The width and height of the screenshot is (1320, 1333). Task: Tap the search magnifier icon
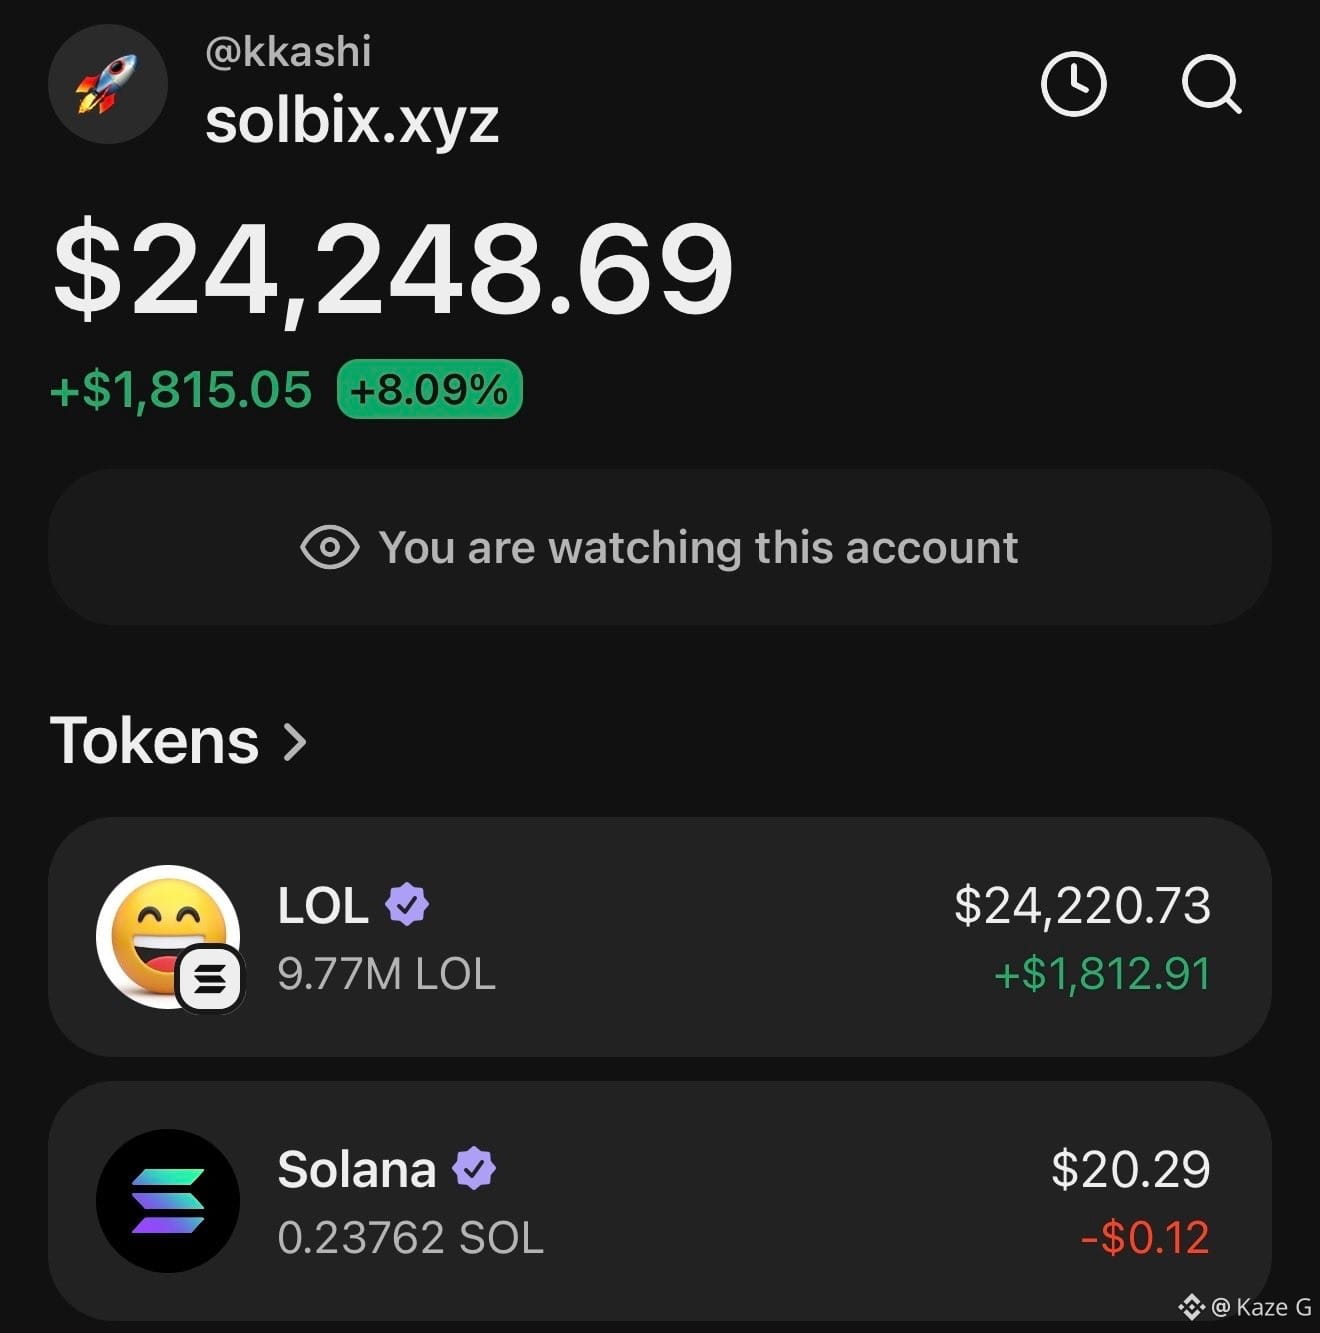1211,84
